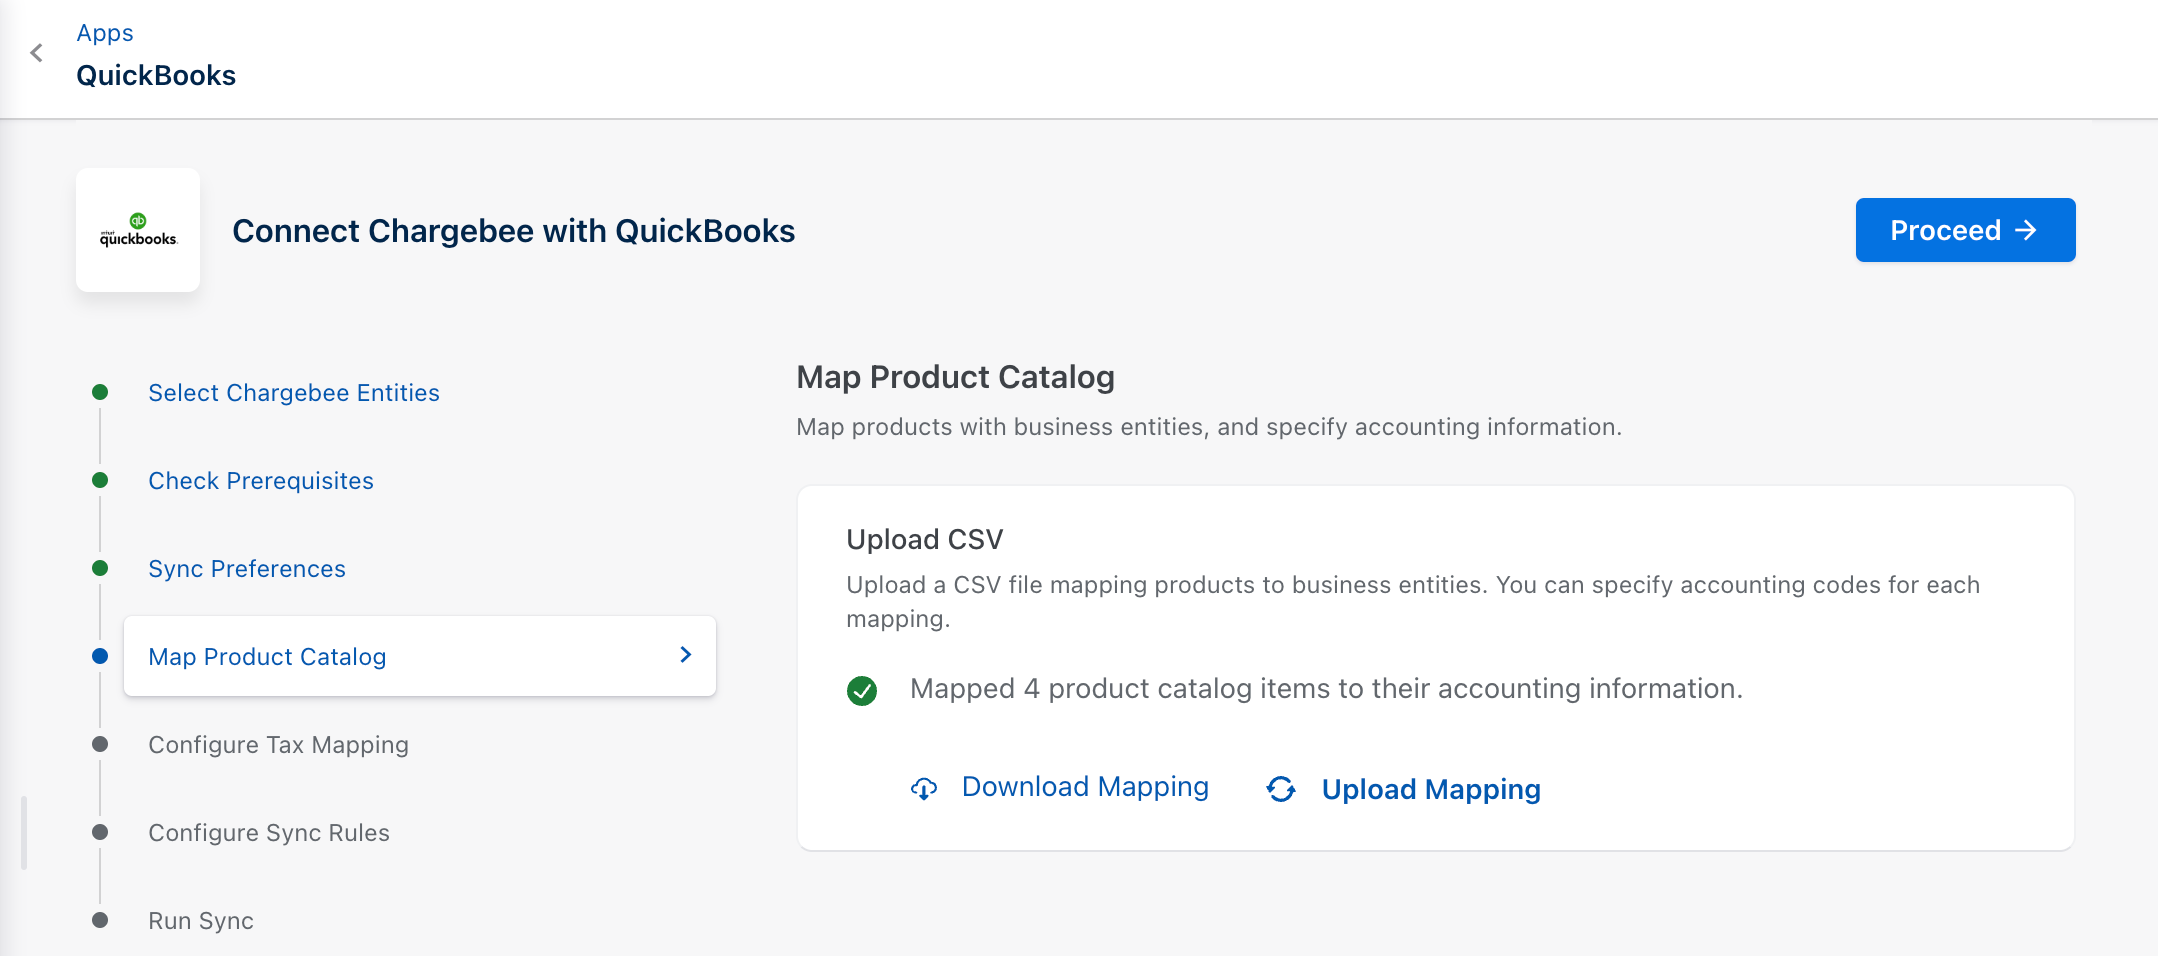Go to the Check Prerequisites step
The image size is (2158, 956).
pyautogui.click(x=260, y=481)
